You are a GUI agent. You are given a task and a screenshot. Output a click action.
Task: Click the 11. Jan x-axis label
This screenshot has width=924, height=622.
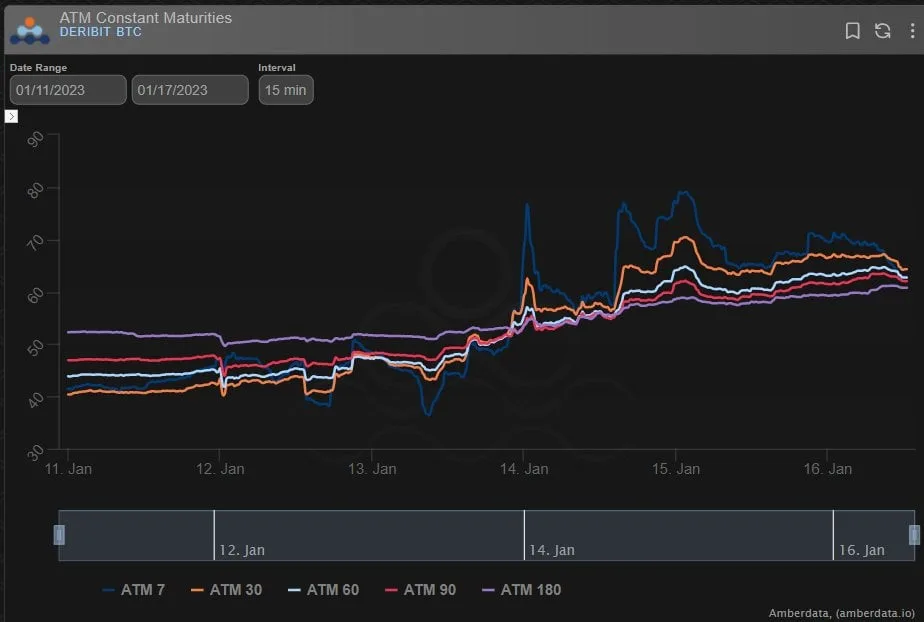[68, 469]
